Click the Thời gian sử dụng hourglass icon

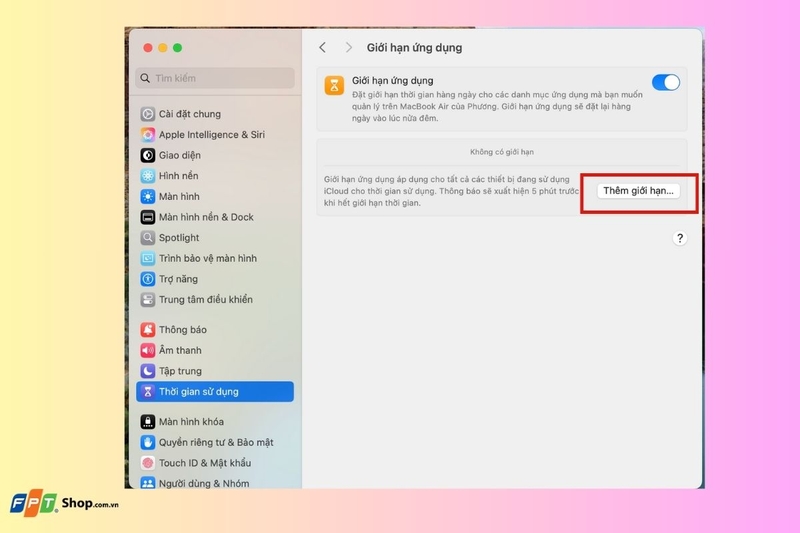coord(147,392)
